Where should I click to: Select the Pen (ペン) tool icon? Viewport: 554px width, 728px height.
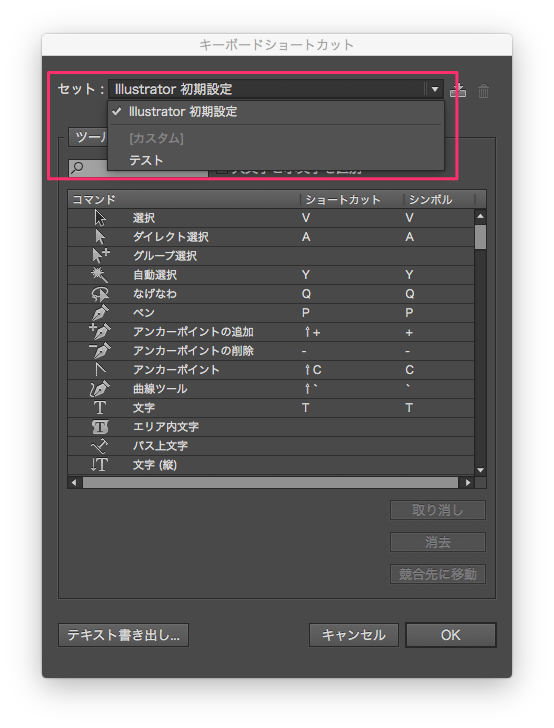click(100, 313)
